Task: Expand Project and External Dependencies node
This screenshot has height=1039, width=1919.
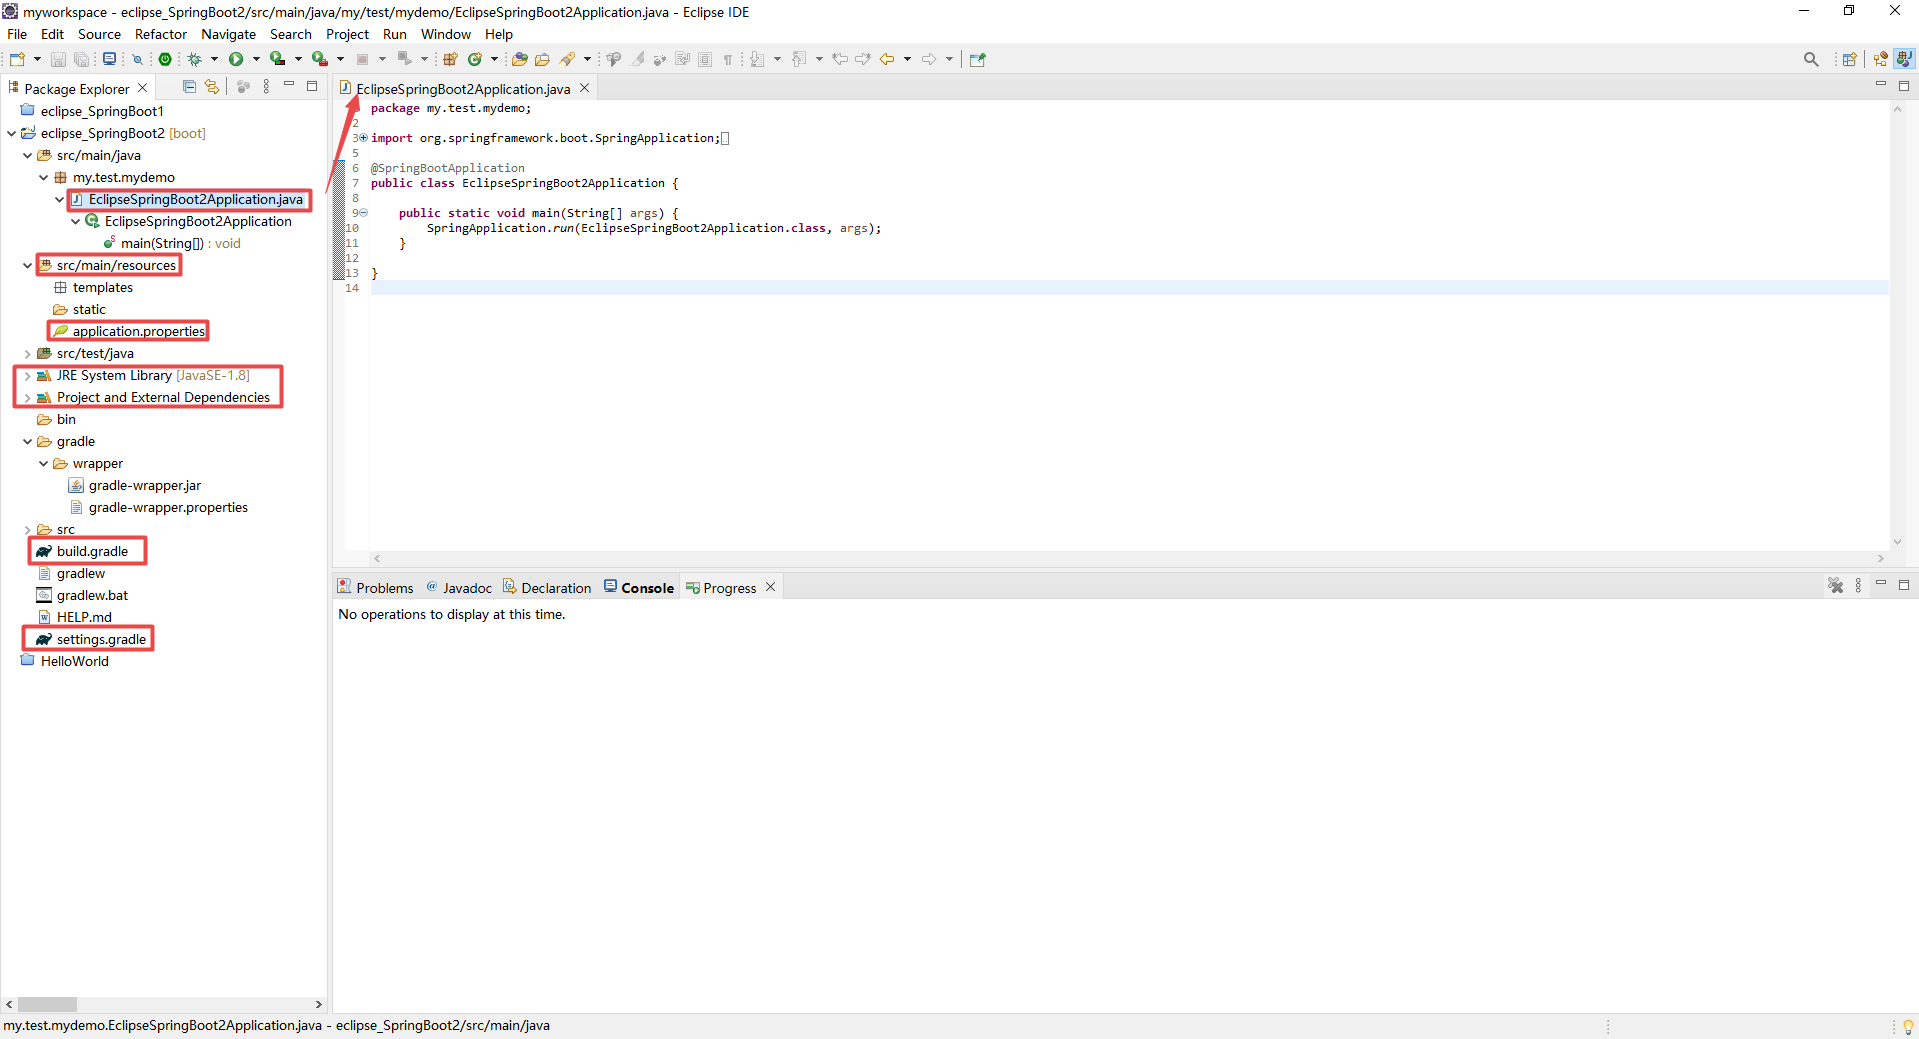Action: [x=27, y=398]
